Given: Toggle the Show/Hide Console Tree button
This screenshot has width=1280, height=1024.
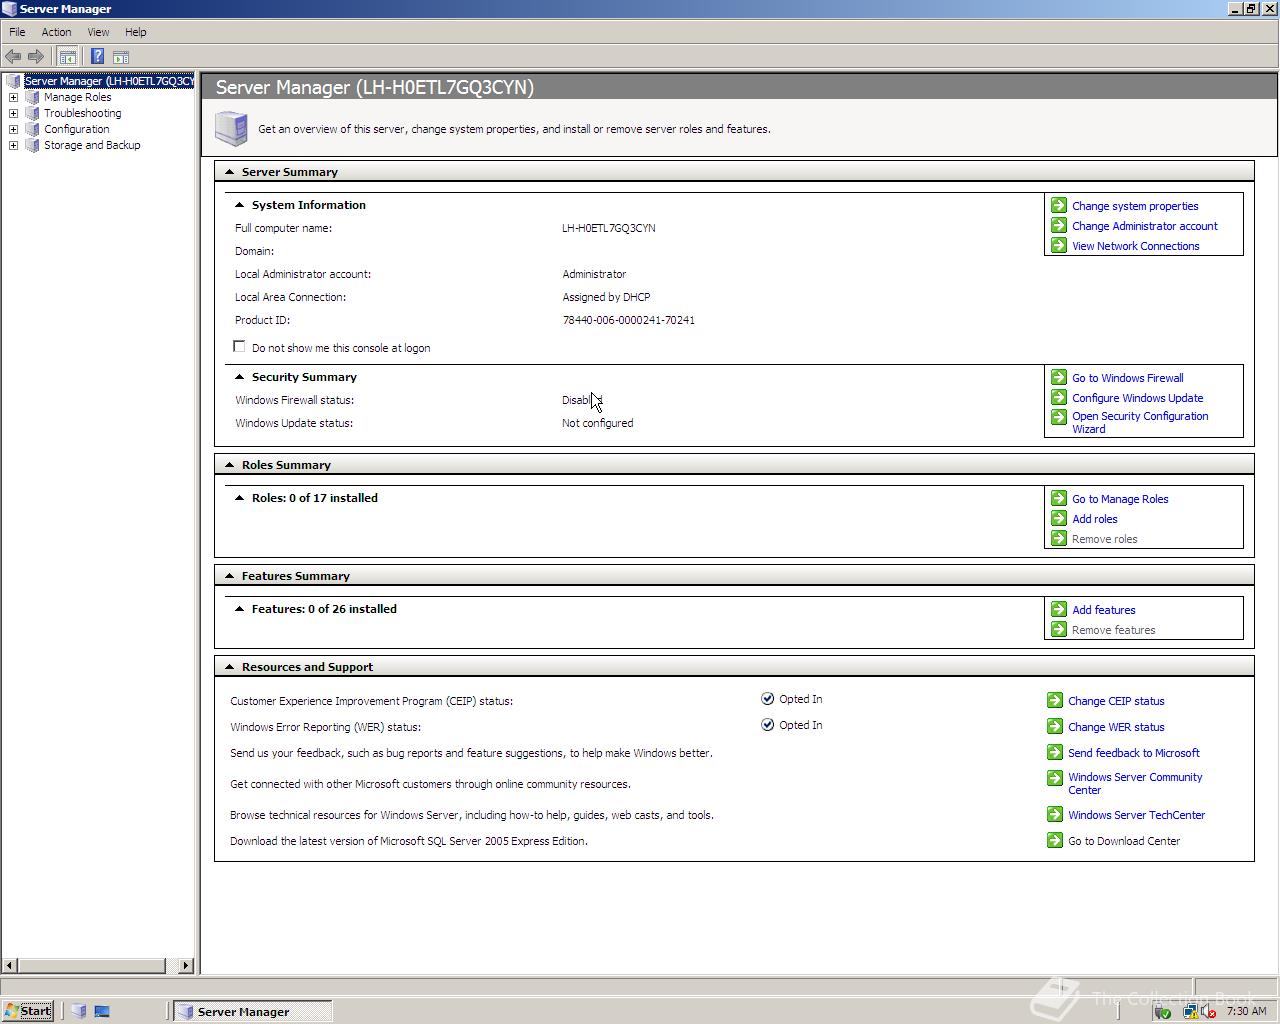Looking at the screenshot, I should coord(67,57).
